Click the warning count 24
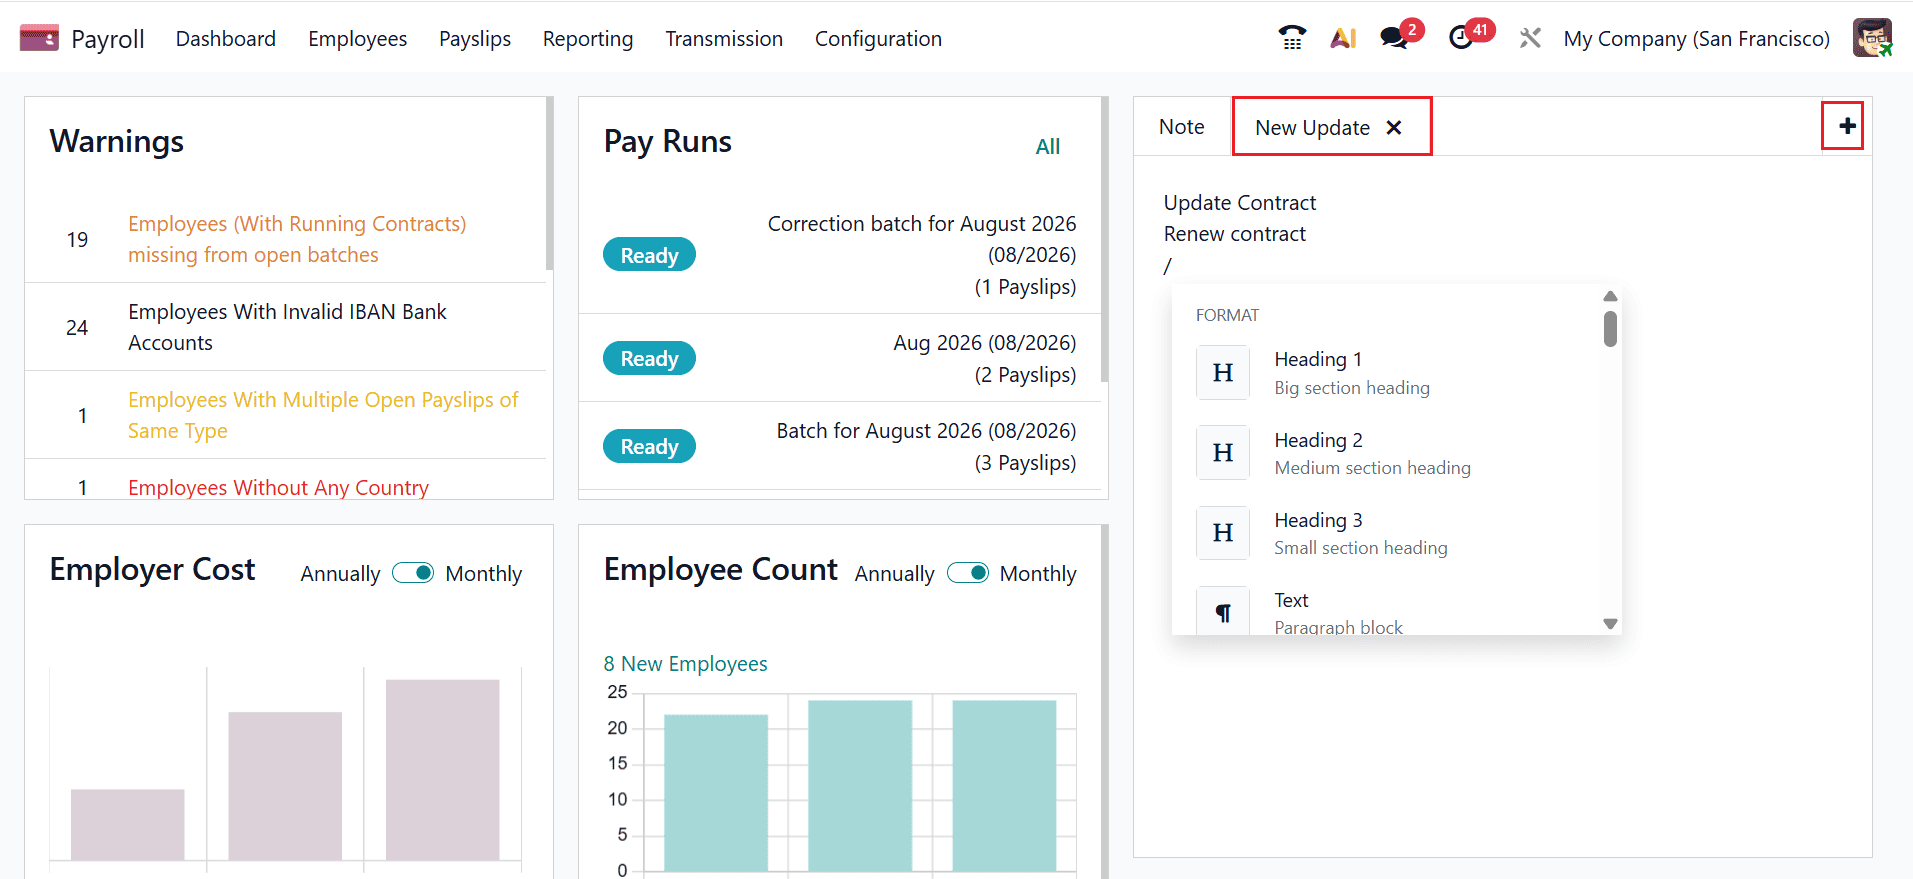 [x=77, y=328]
